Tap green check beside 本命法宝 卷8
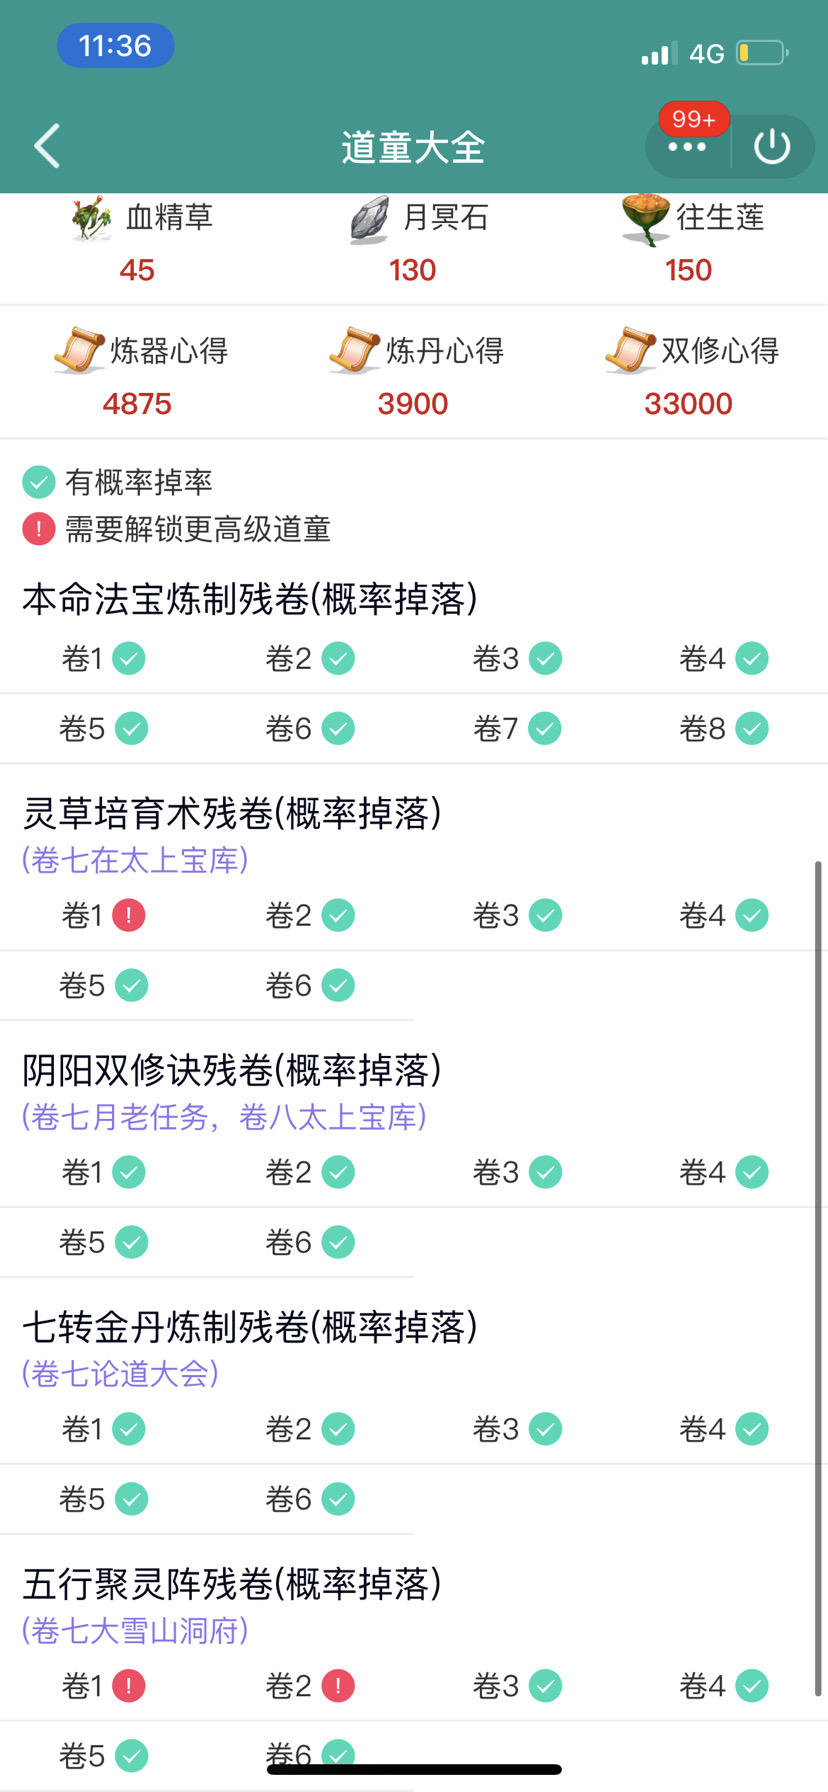Image resolution: width=828 pixels, height=1792 pixels. tap(752, 729)
